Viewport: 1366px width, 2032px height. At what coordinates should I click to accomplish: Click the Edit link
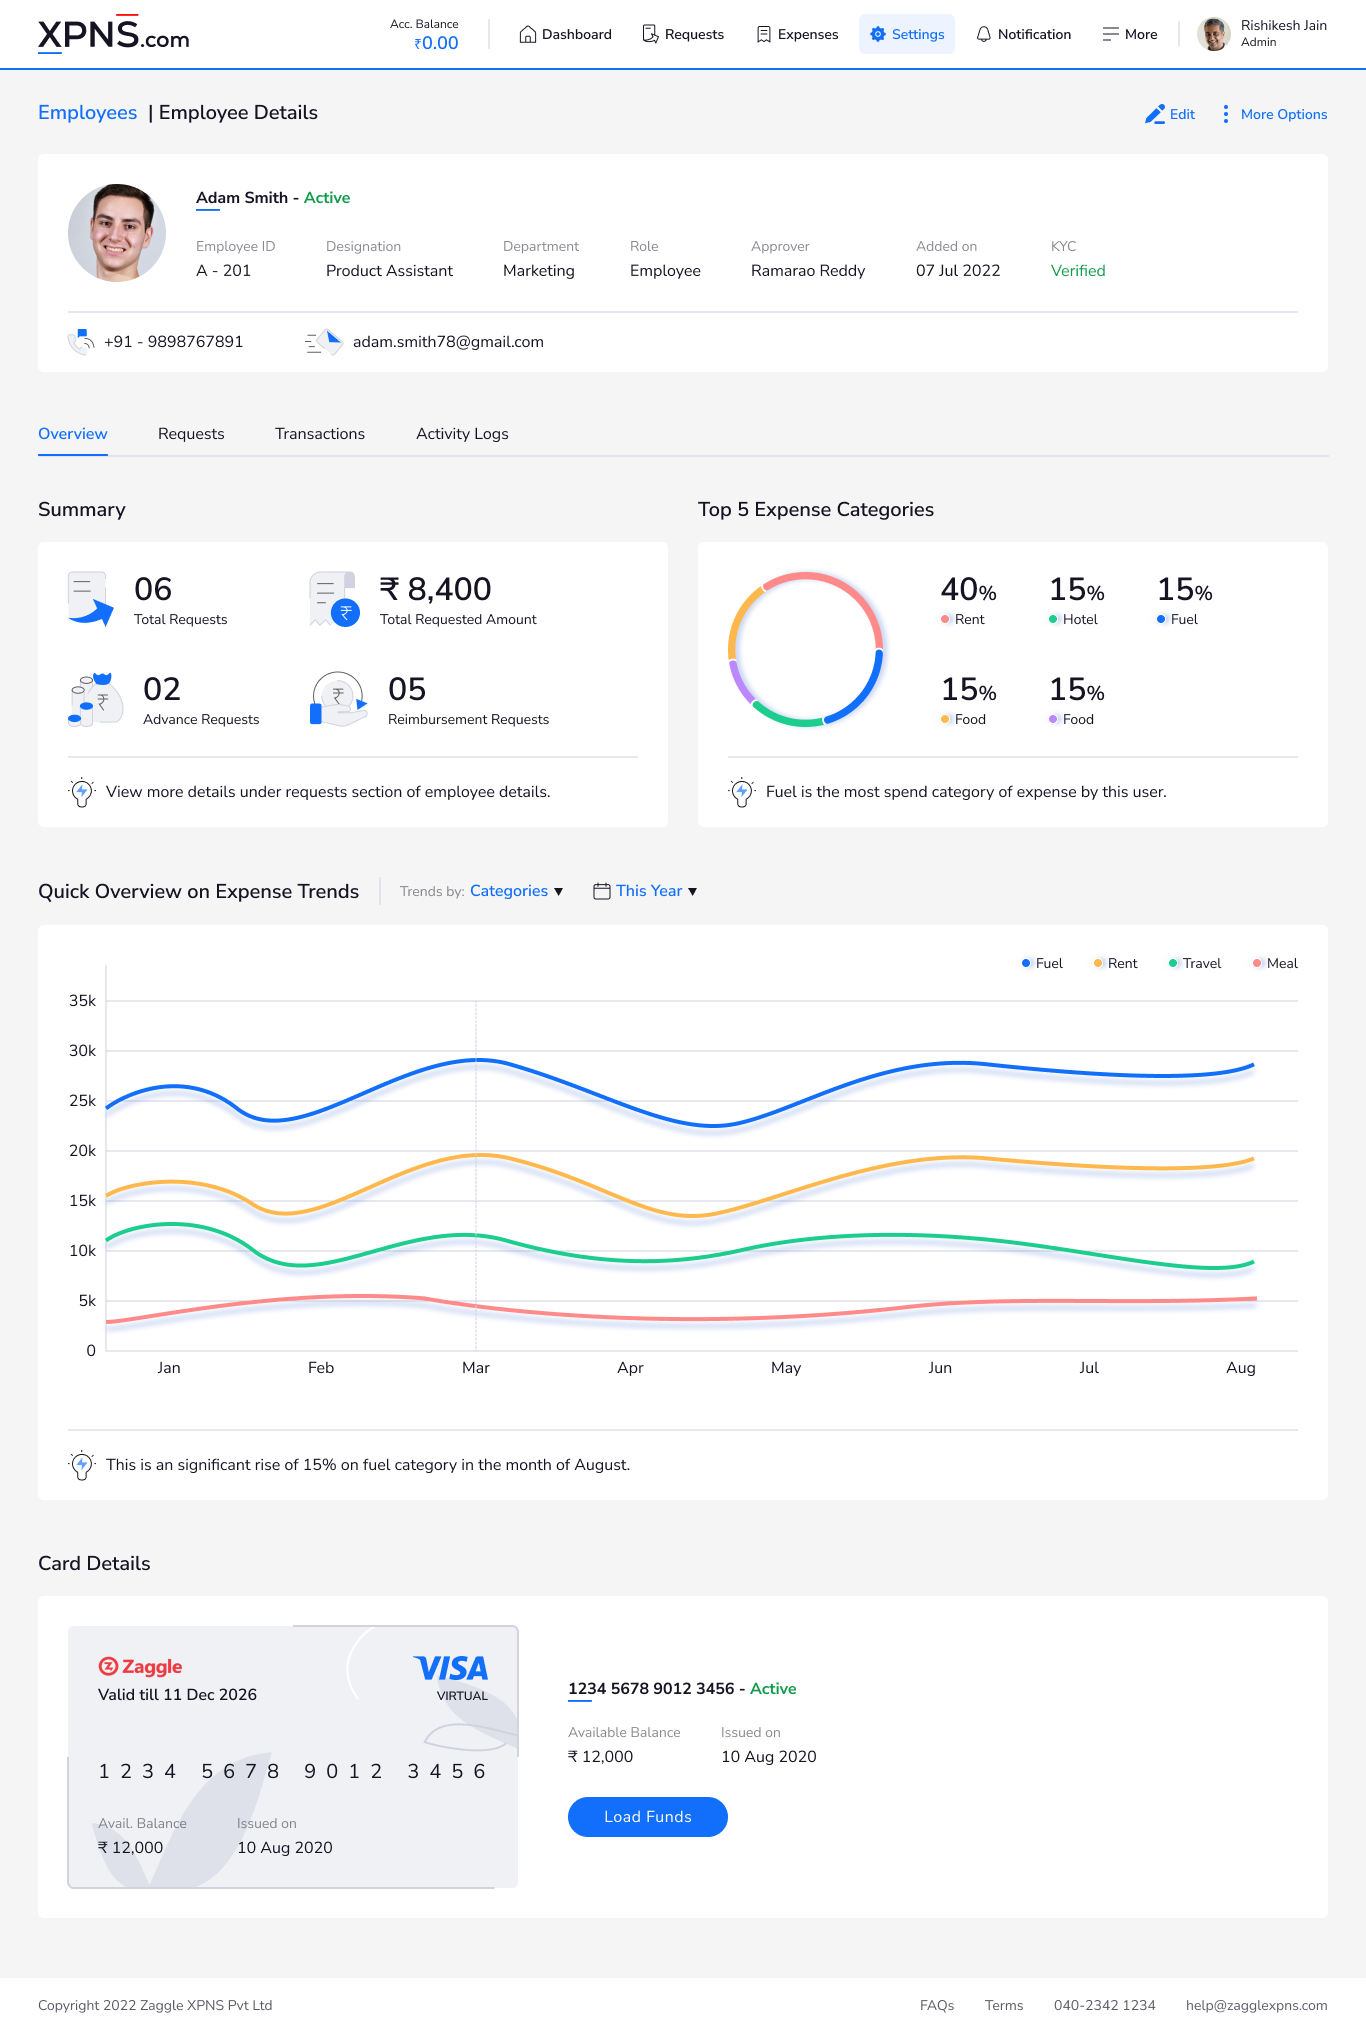tap(1170, 114)
